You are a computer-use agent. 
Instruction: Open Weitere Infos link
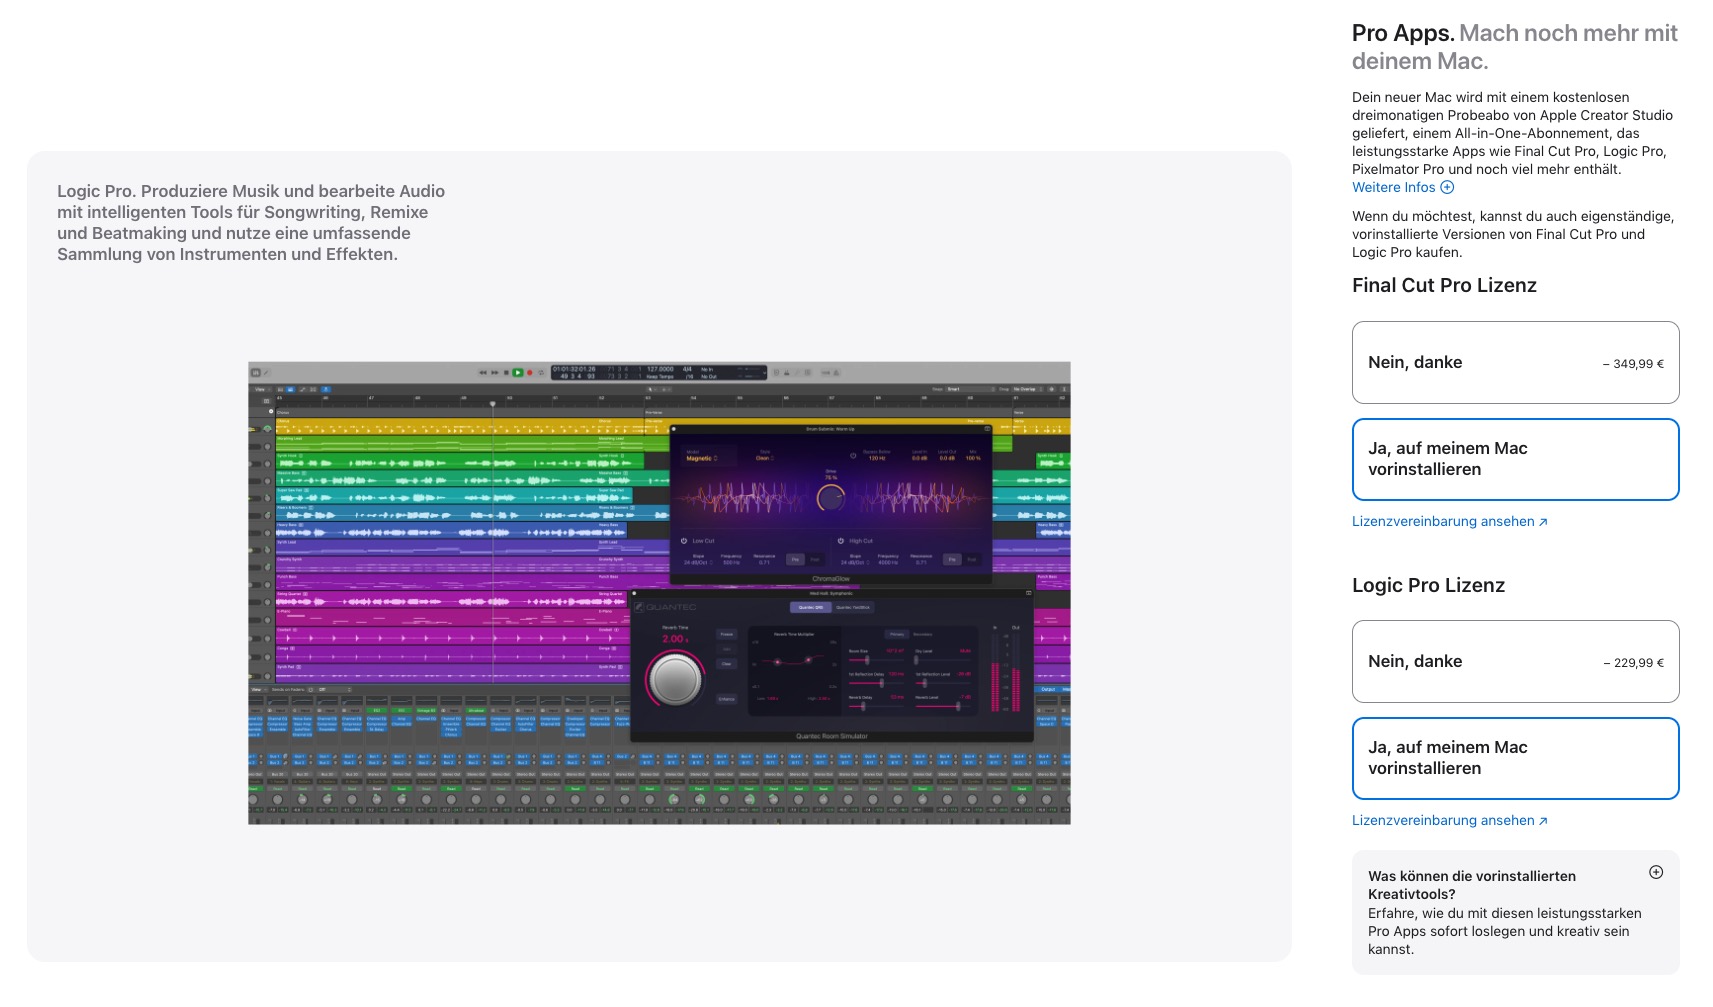(1393, 188)
